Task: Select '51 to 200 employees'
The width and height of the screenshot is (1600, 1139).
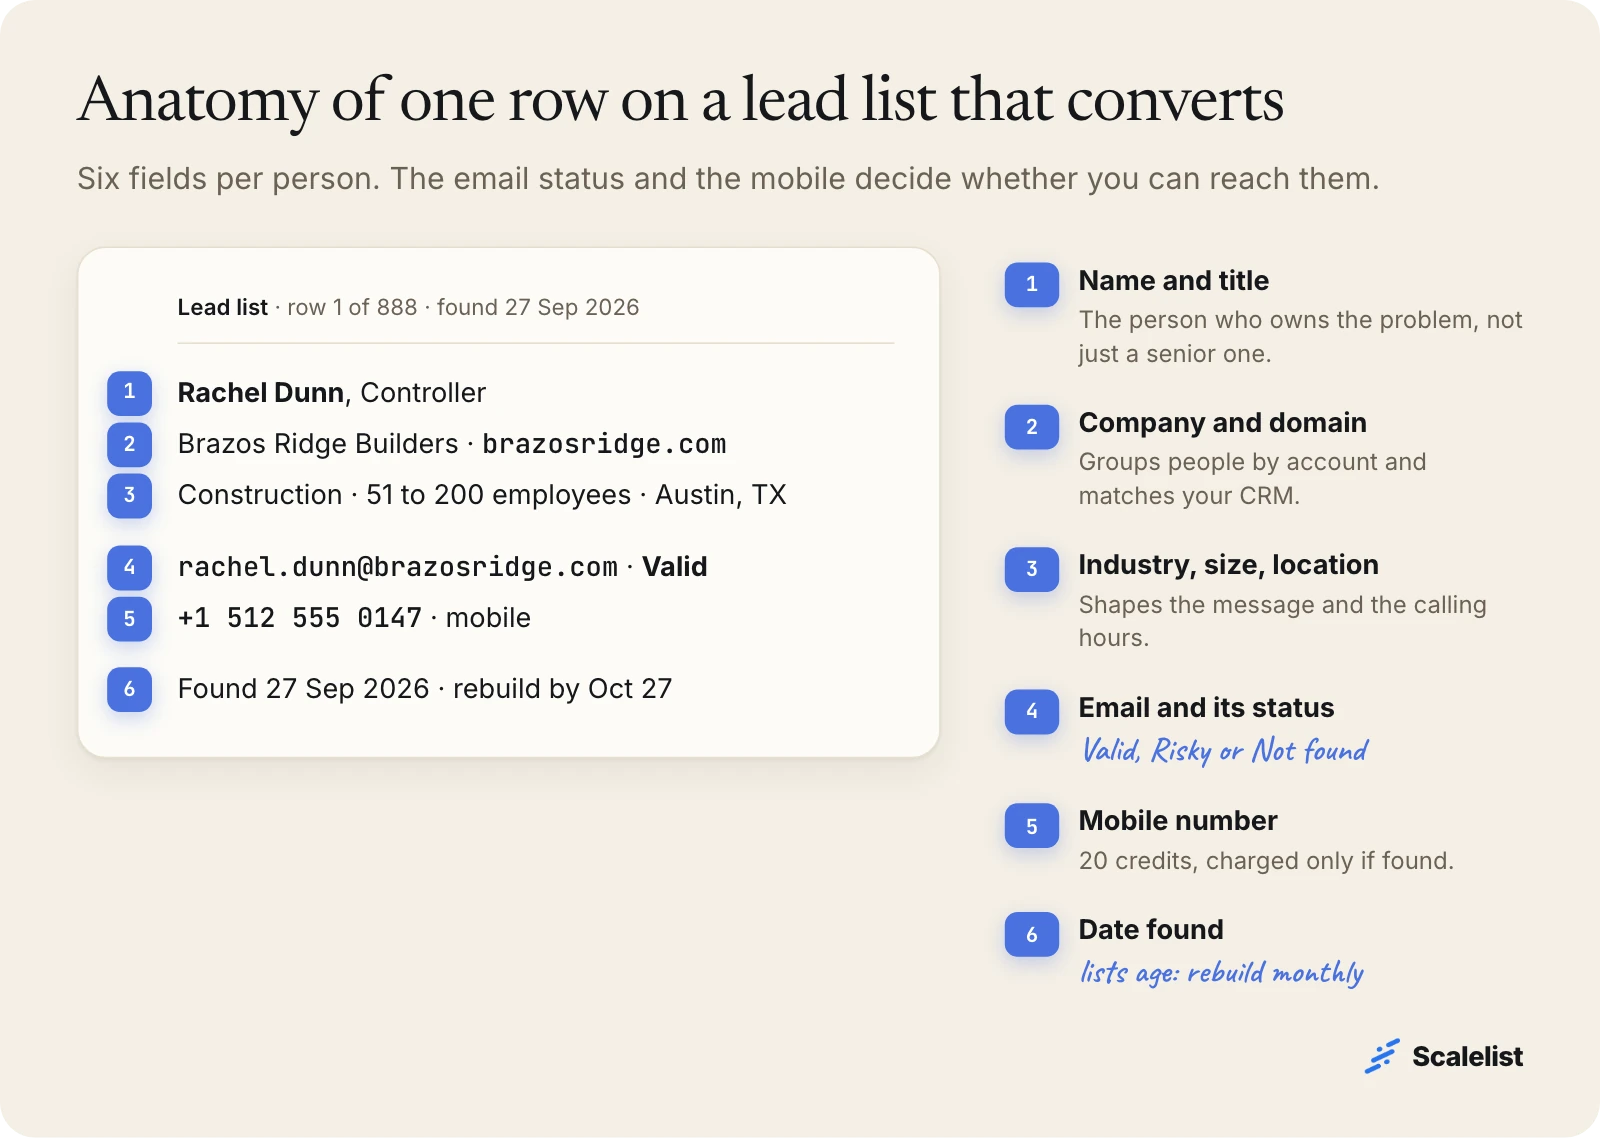Action: (498, 495)
